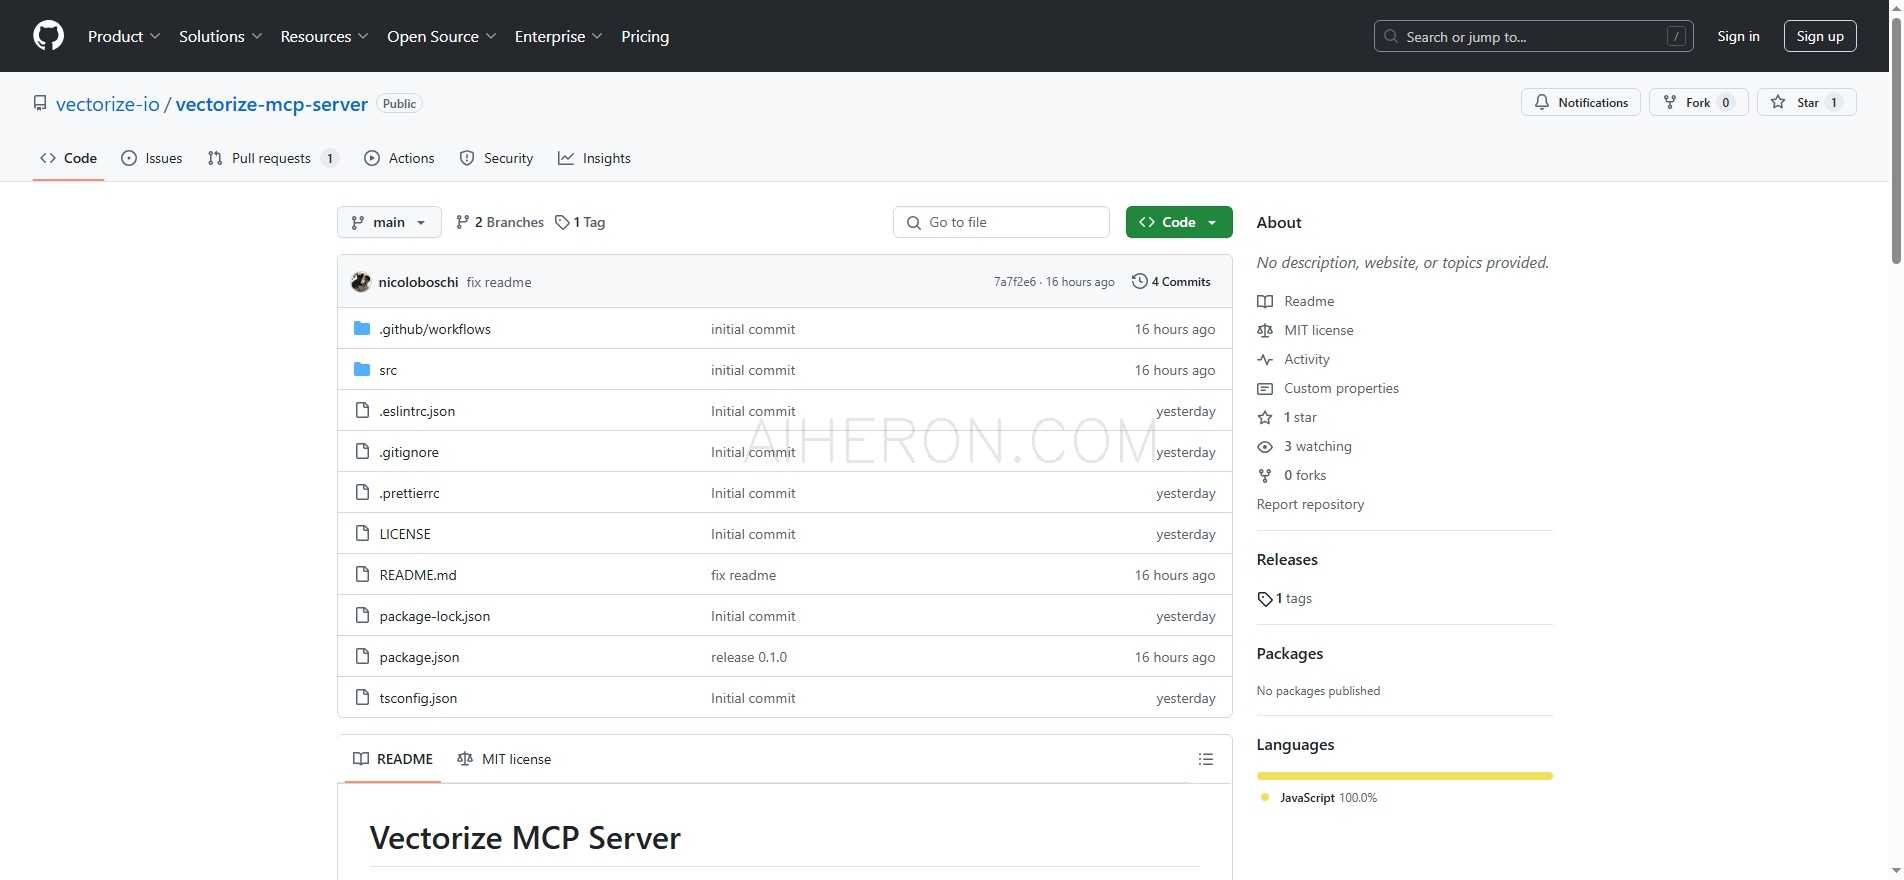
Task: Click Report repository link
Action: coord(1310,504)
